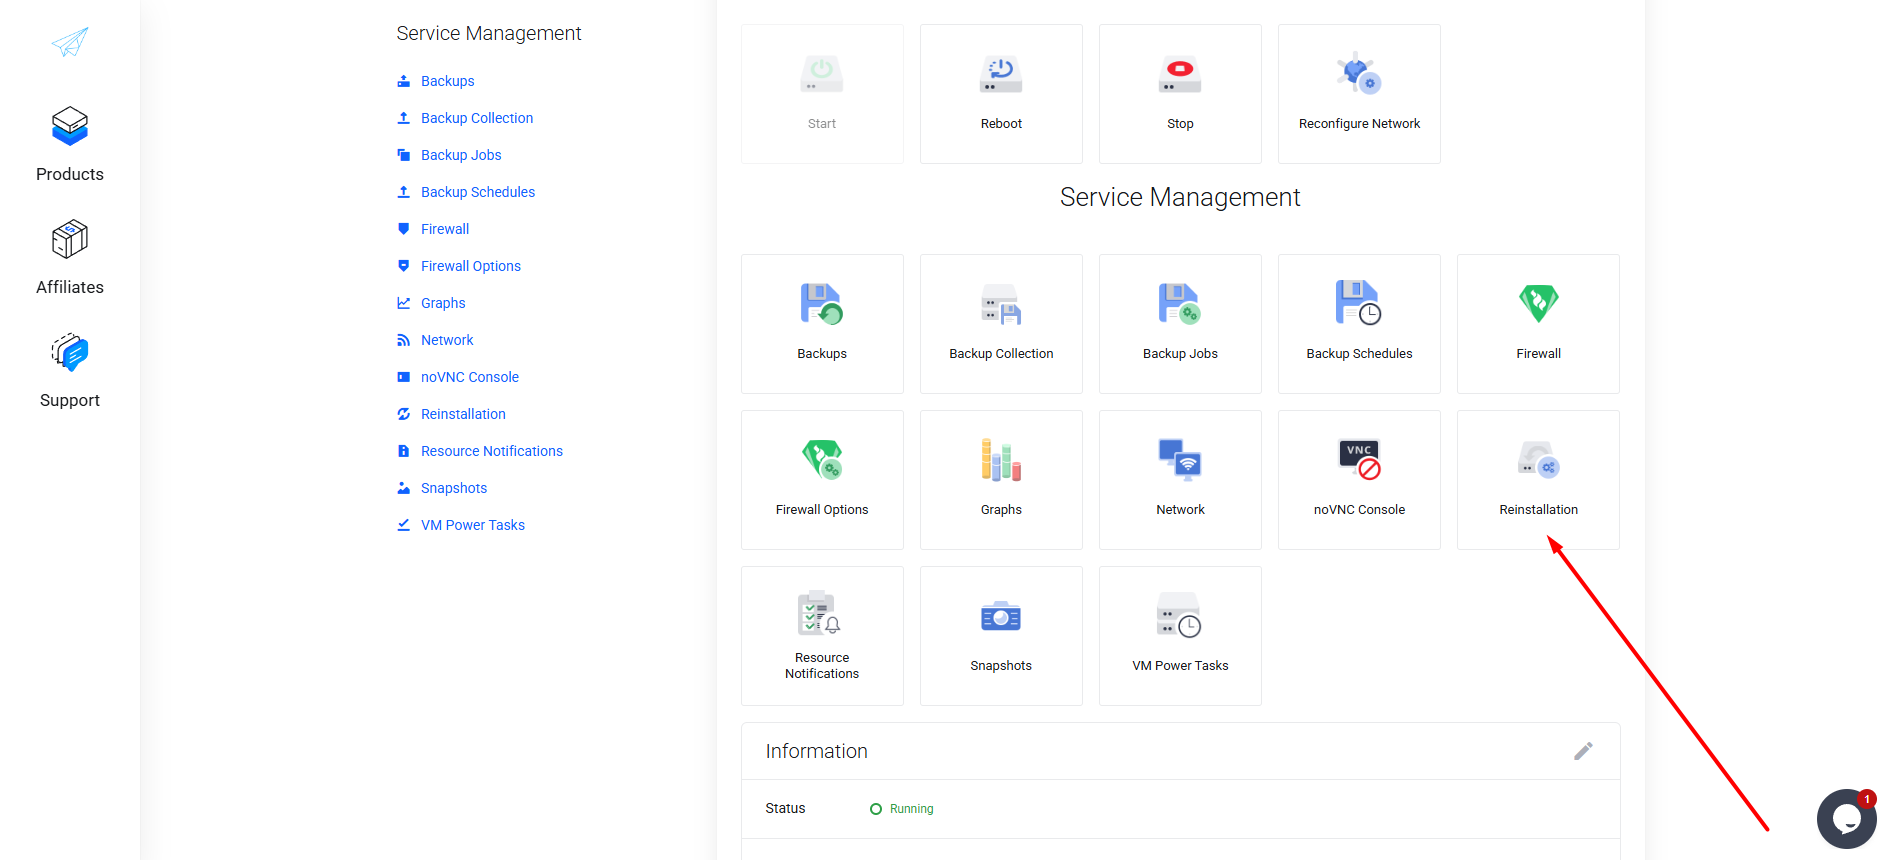Click the "Resource Notifications" tile label
Screen dimensions: 1898x860
822,666
